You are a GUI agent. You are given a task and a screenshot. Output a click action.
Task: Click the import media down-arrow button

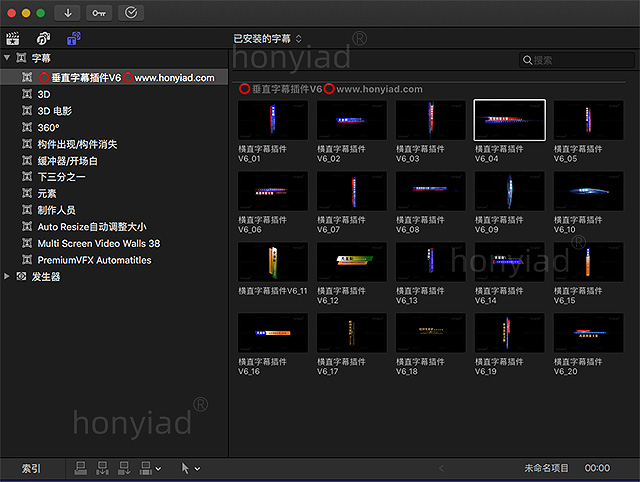[68, 13]
